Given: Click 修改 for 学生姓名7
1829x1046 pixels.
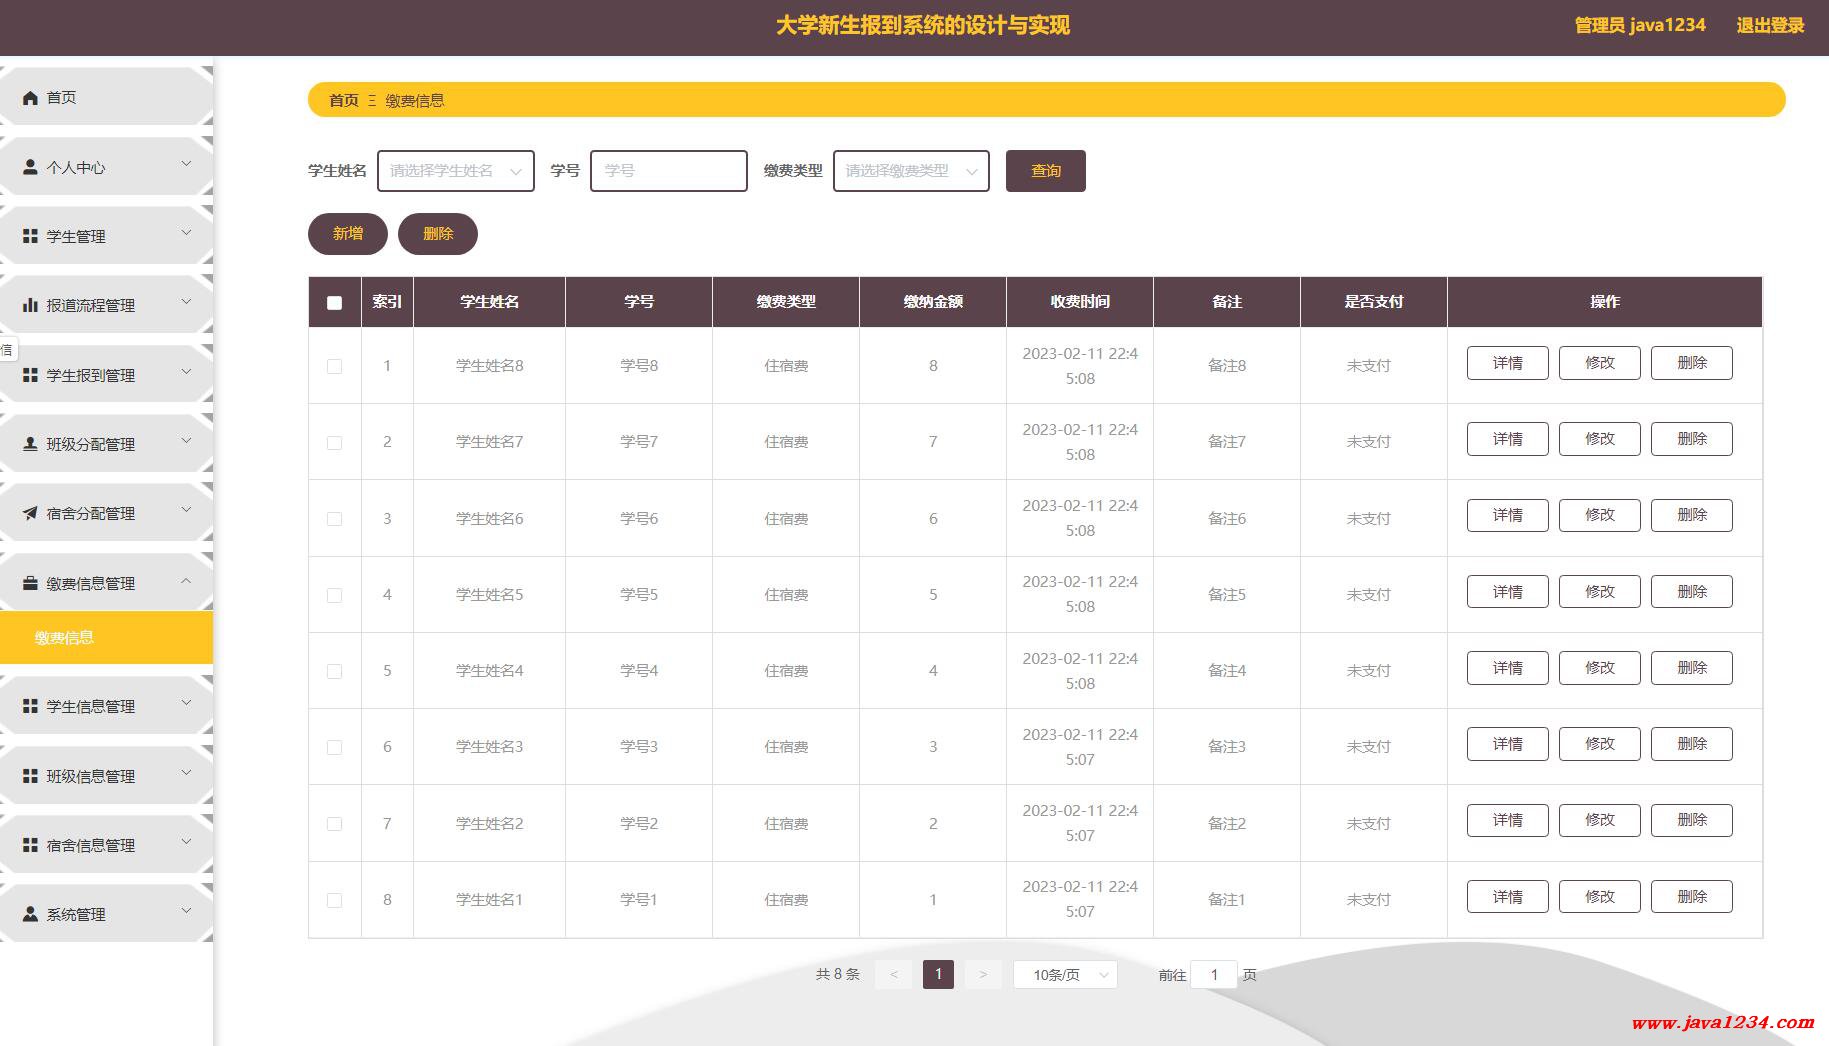Looking at the screenshot, I should tap(1600, 439).
